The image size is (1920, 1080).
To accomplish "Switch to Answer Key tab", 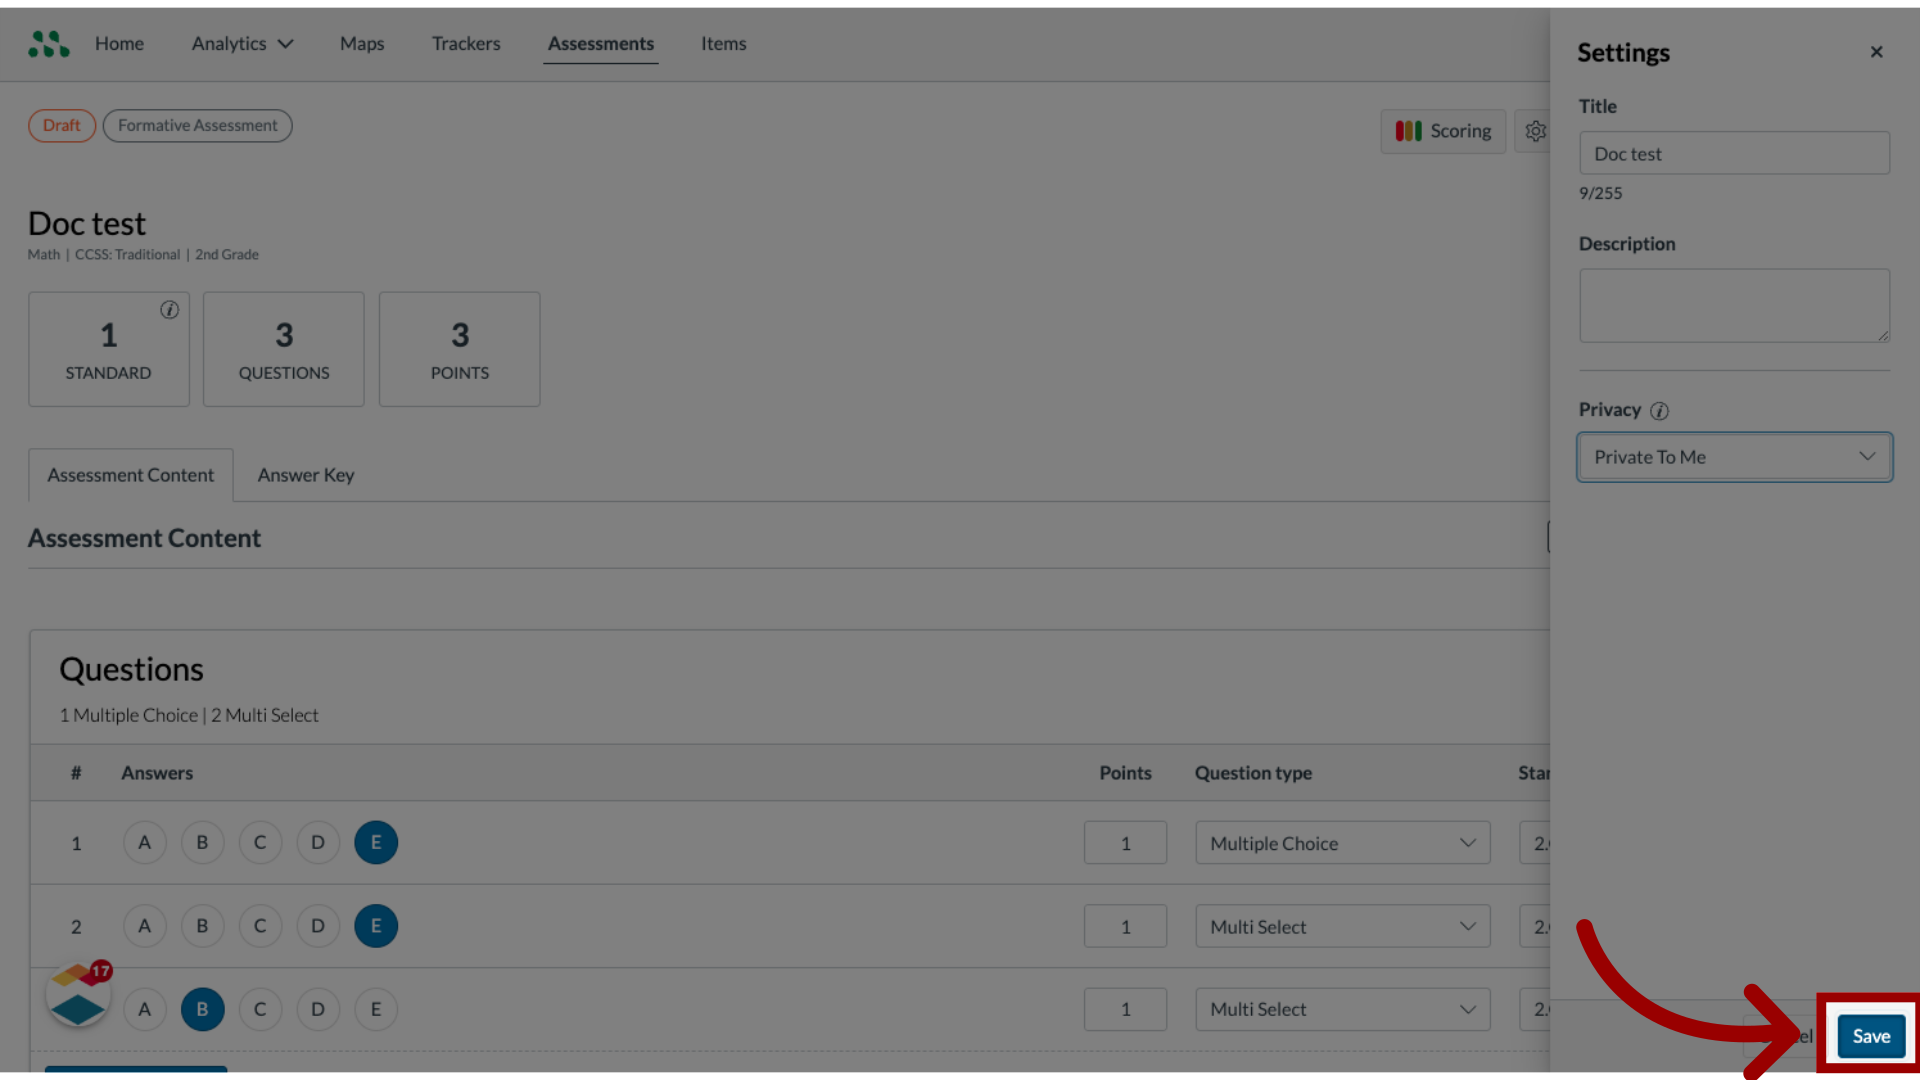I will [x=306, y=475].
